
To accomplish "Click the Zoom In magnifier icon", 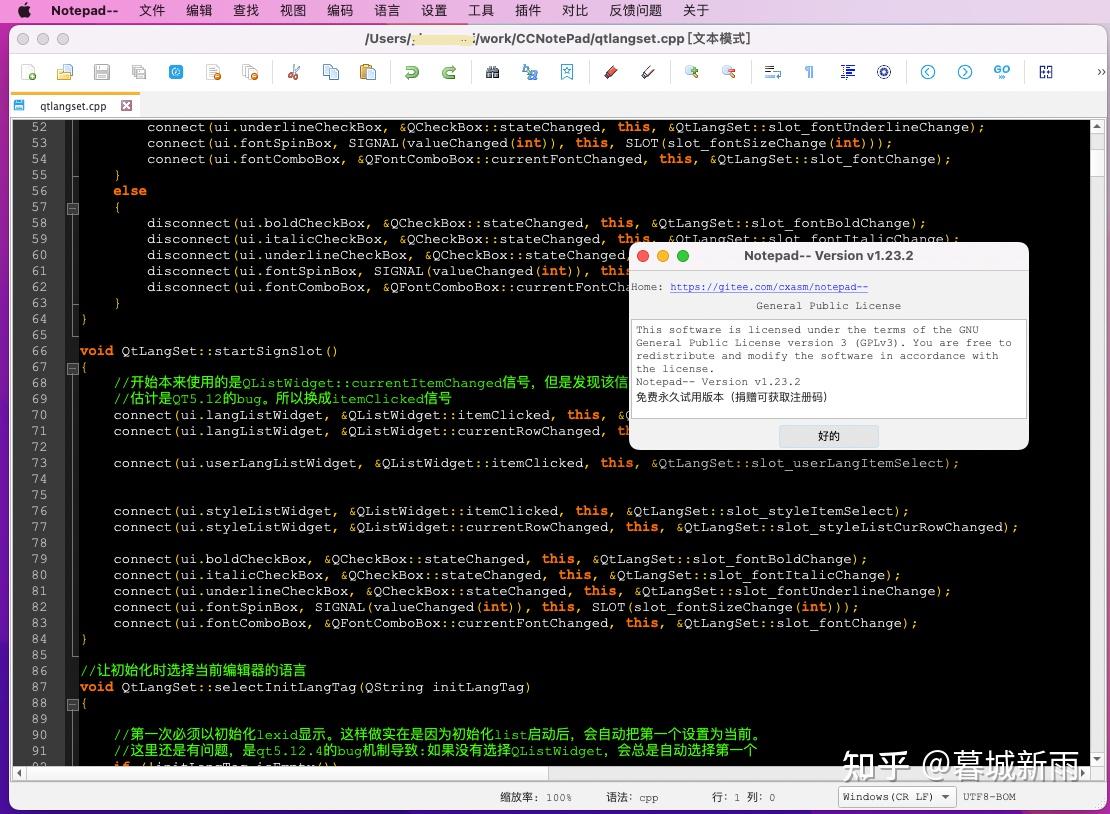I will point(691,72).
